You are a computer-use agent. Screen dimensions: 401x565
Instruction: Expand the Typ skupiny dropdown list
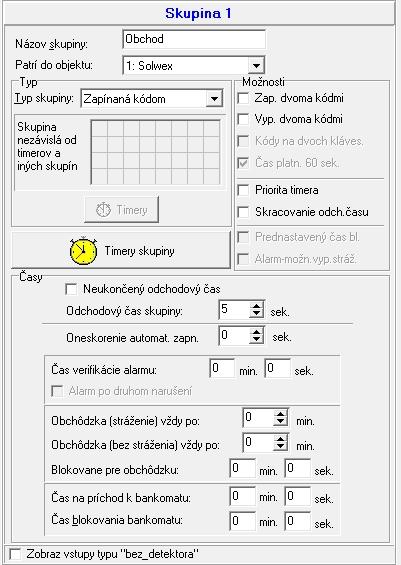tap(214, 98)
